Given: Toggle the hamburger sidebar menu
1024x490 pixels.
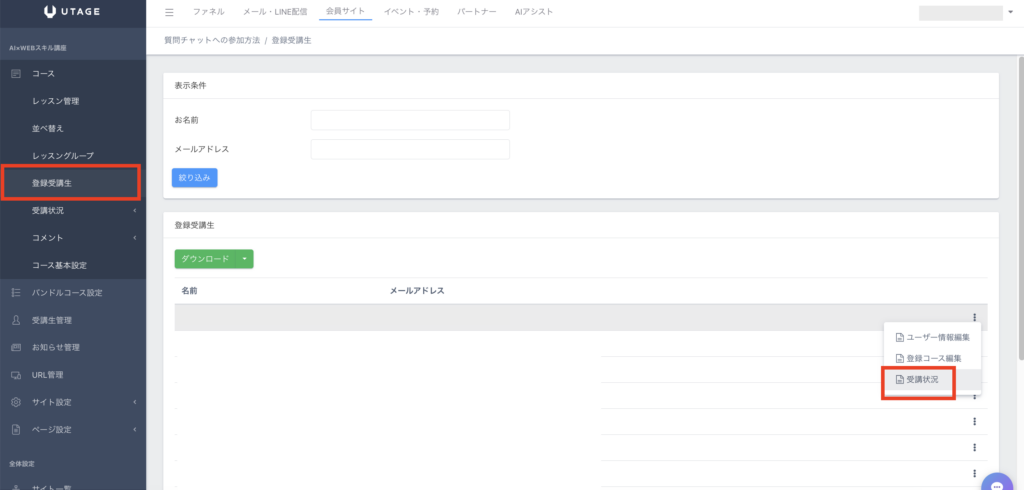Looking at the screenshot, I should [169, 12].
